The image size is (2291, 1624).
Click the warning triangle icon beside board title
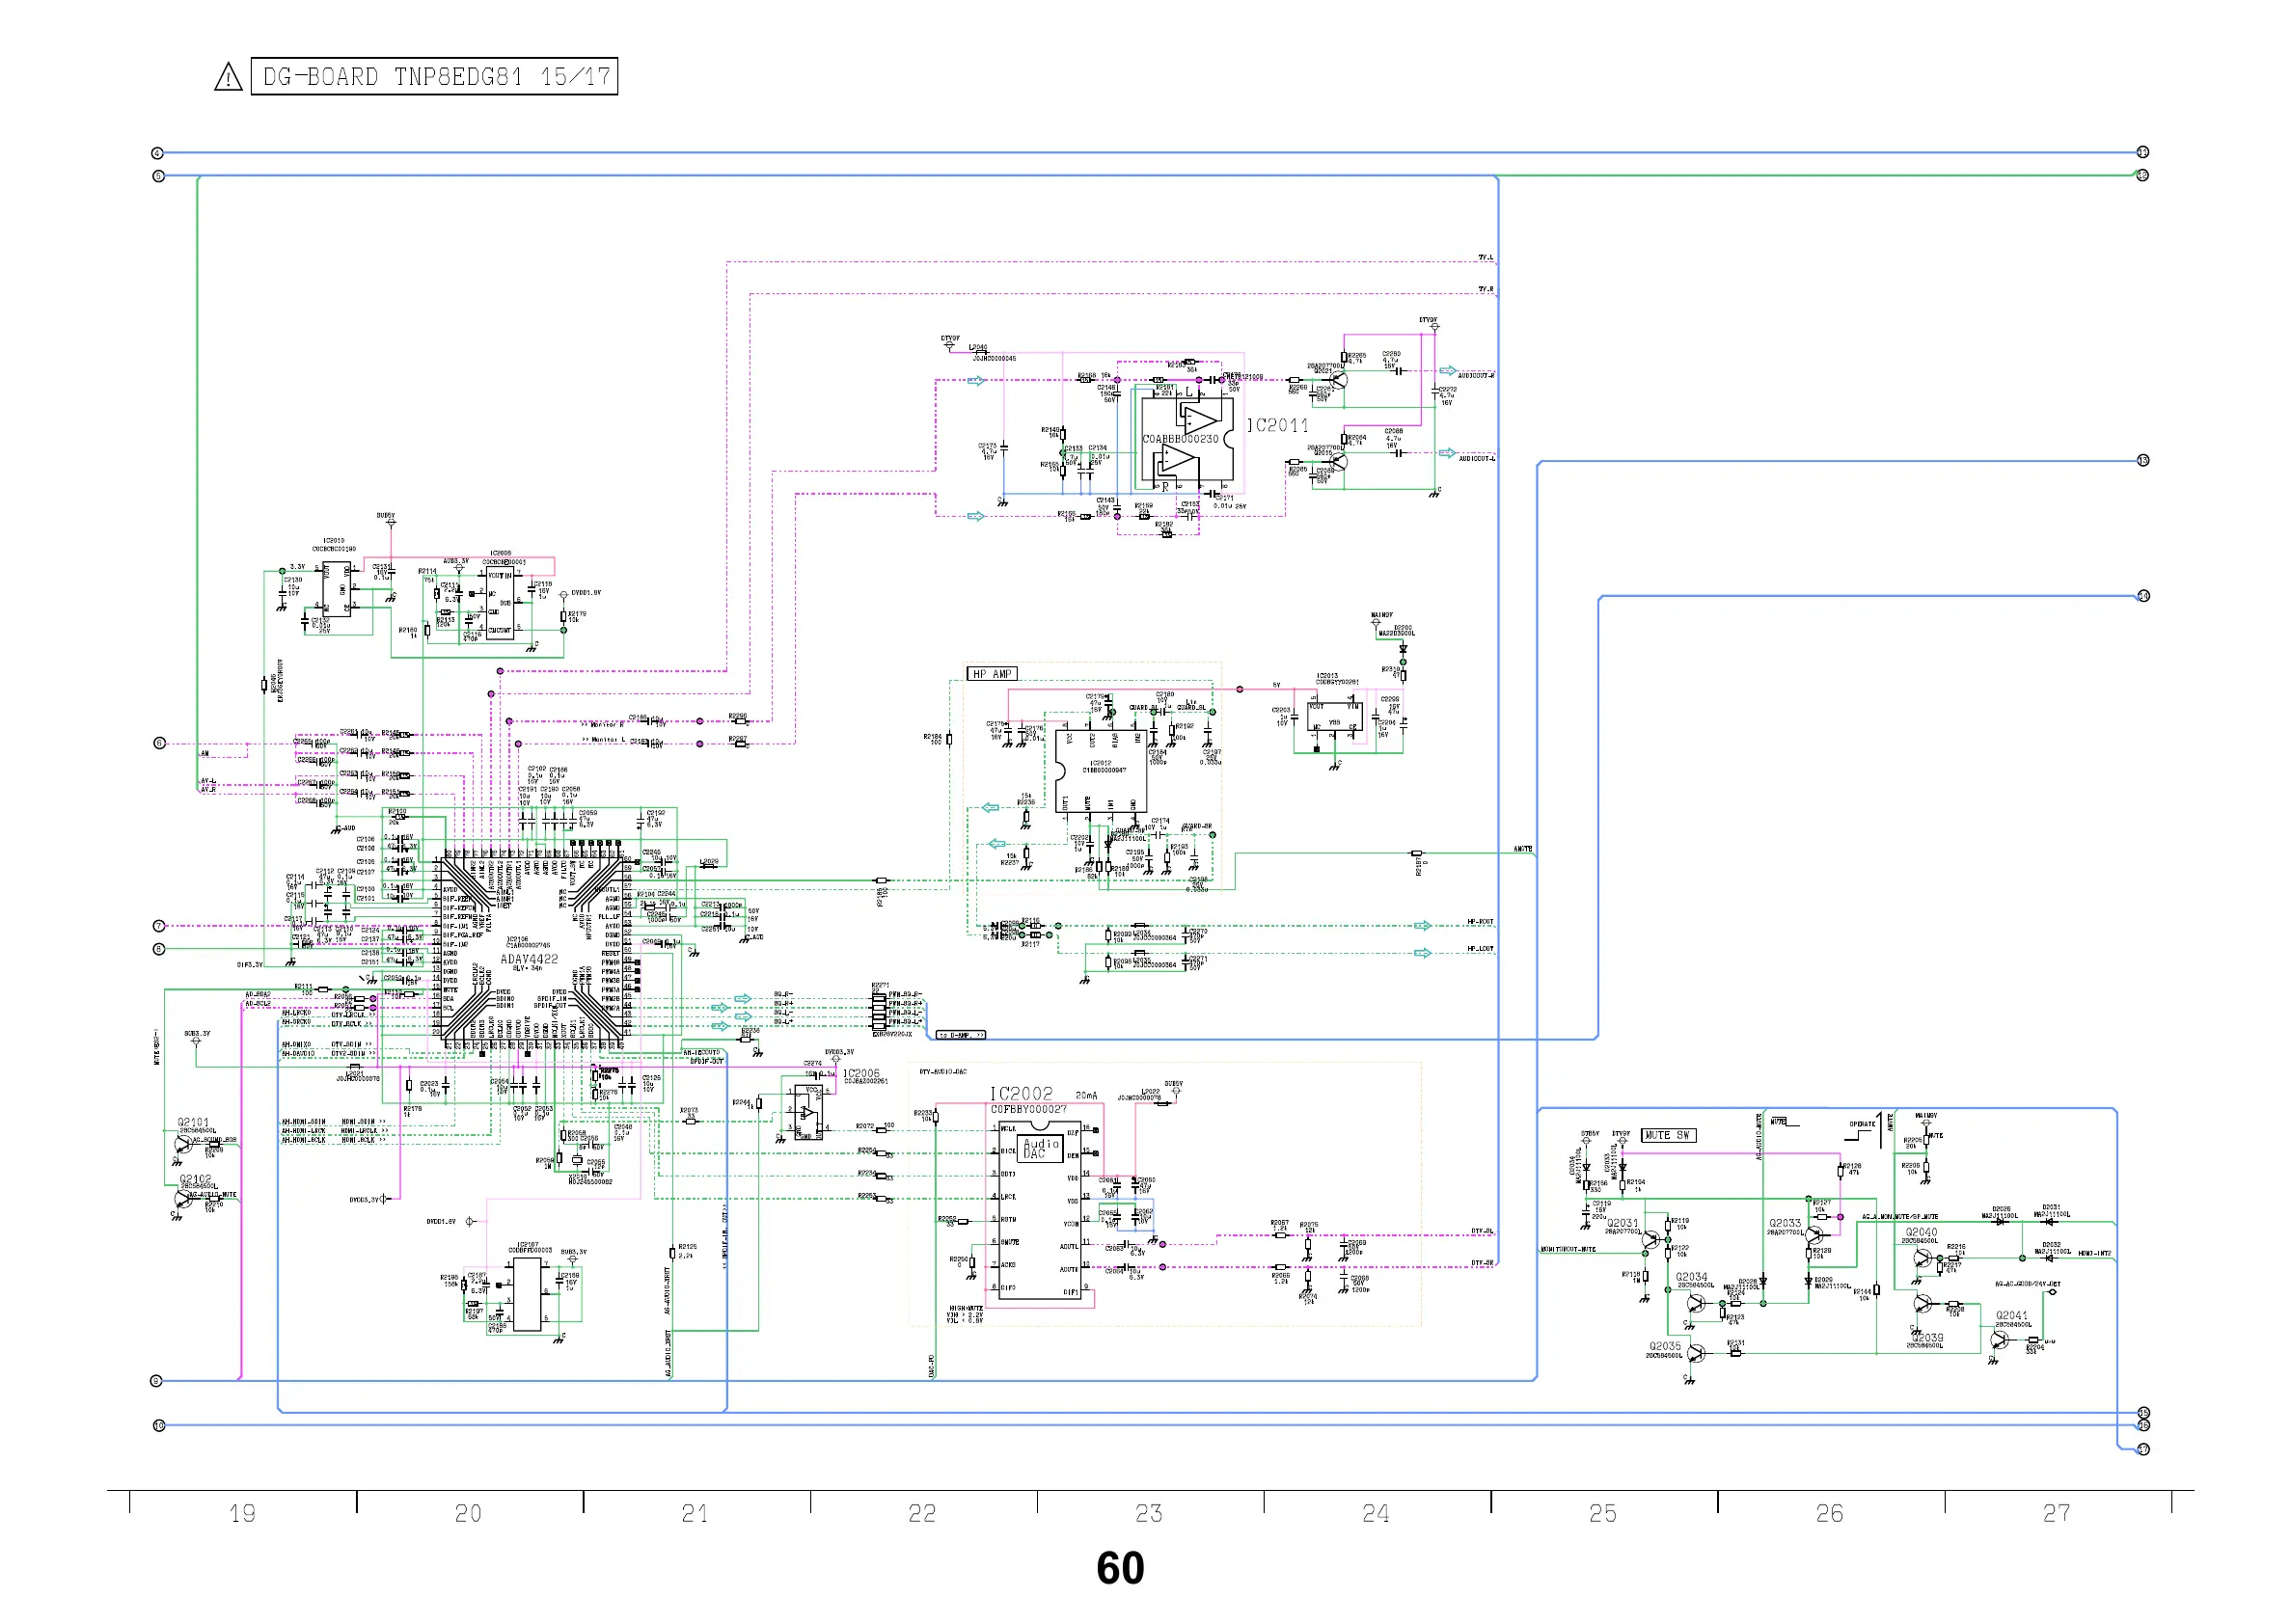228,78
